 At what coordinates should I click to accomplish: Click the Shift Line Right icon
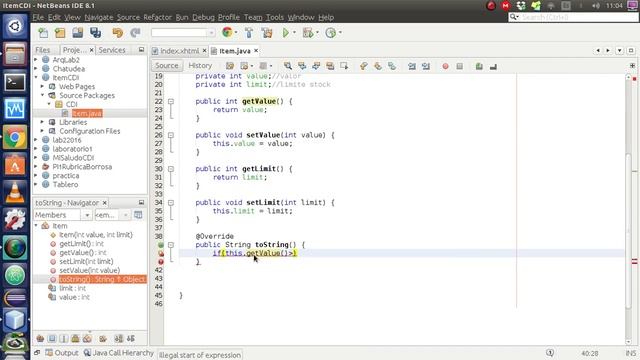pos(426,66)
